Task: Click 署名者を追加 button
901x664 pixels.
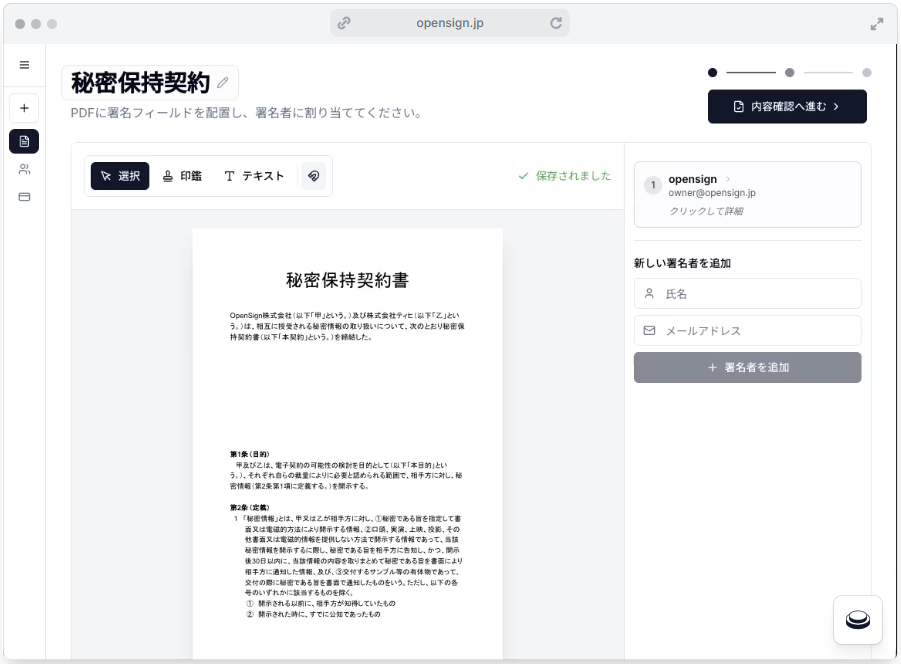Action: 747,367
